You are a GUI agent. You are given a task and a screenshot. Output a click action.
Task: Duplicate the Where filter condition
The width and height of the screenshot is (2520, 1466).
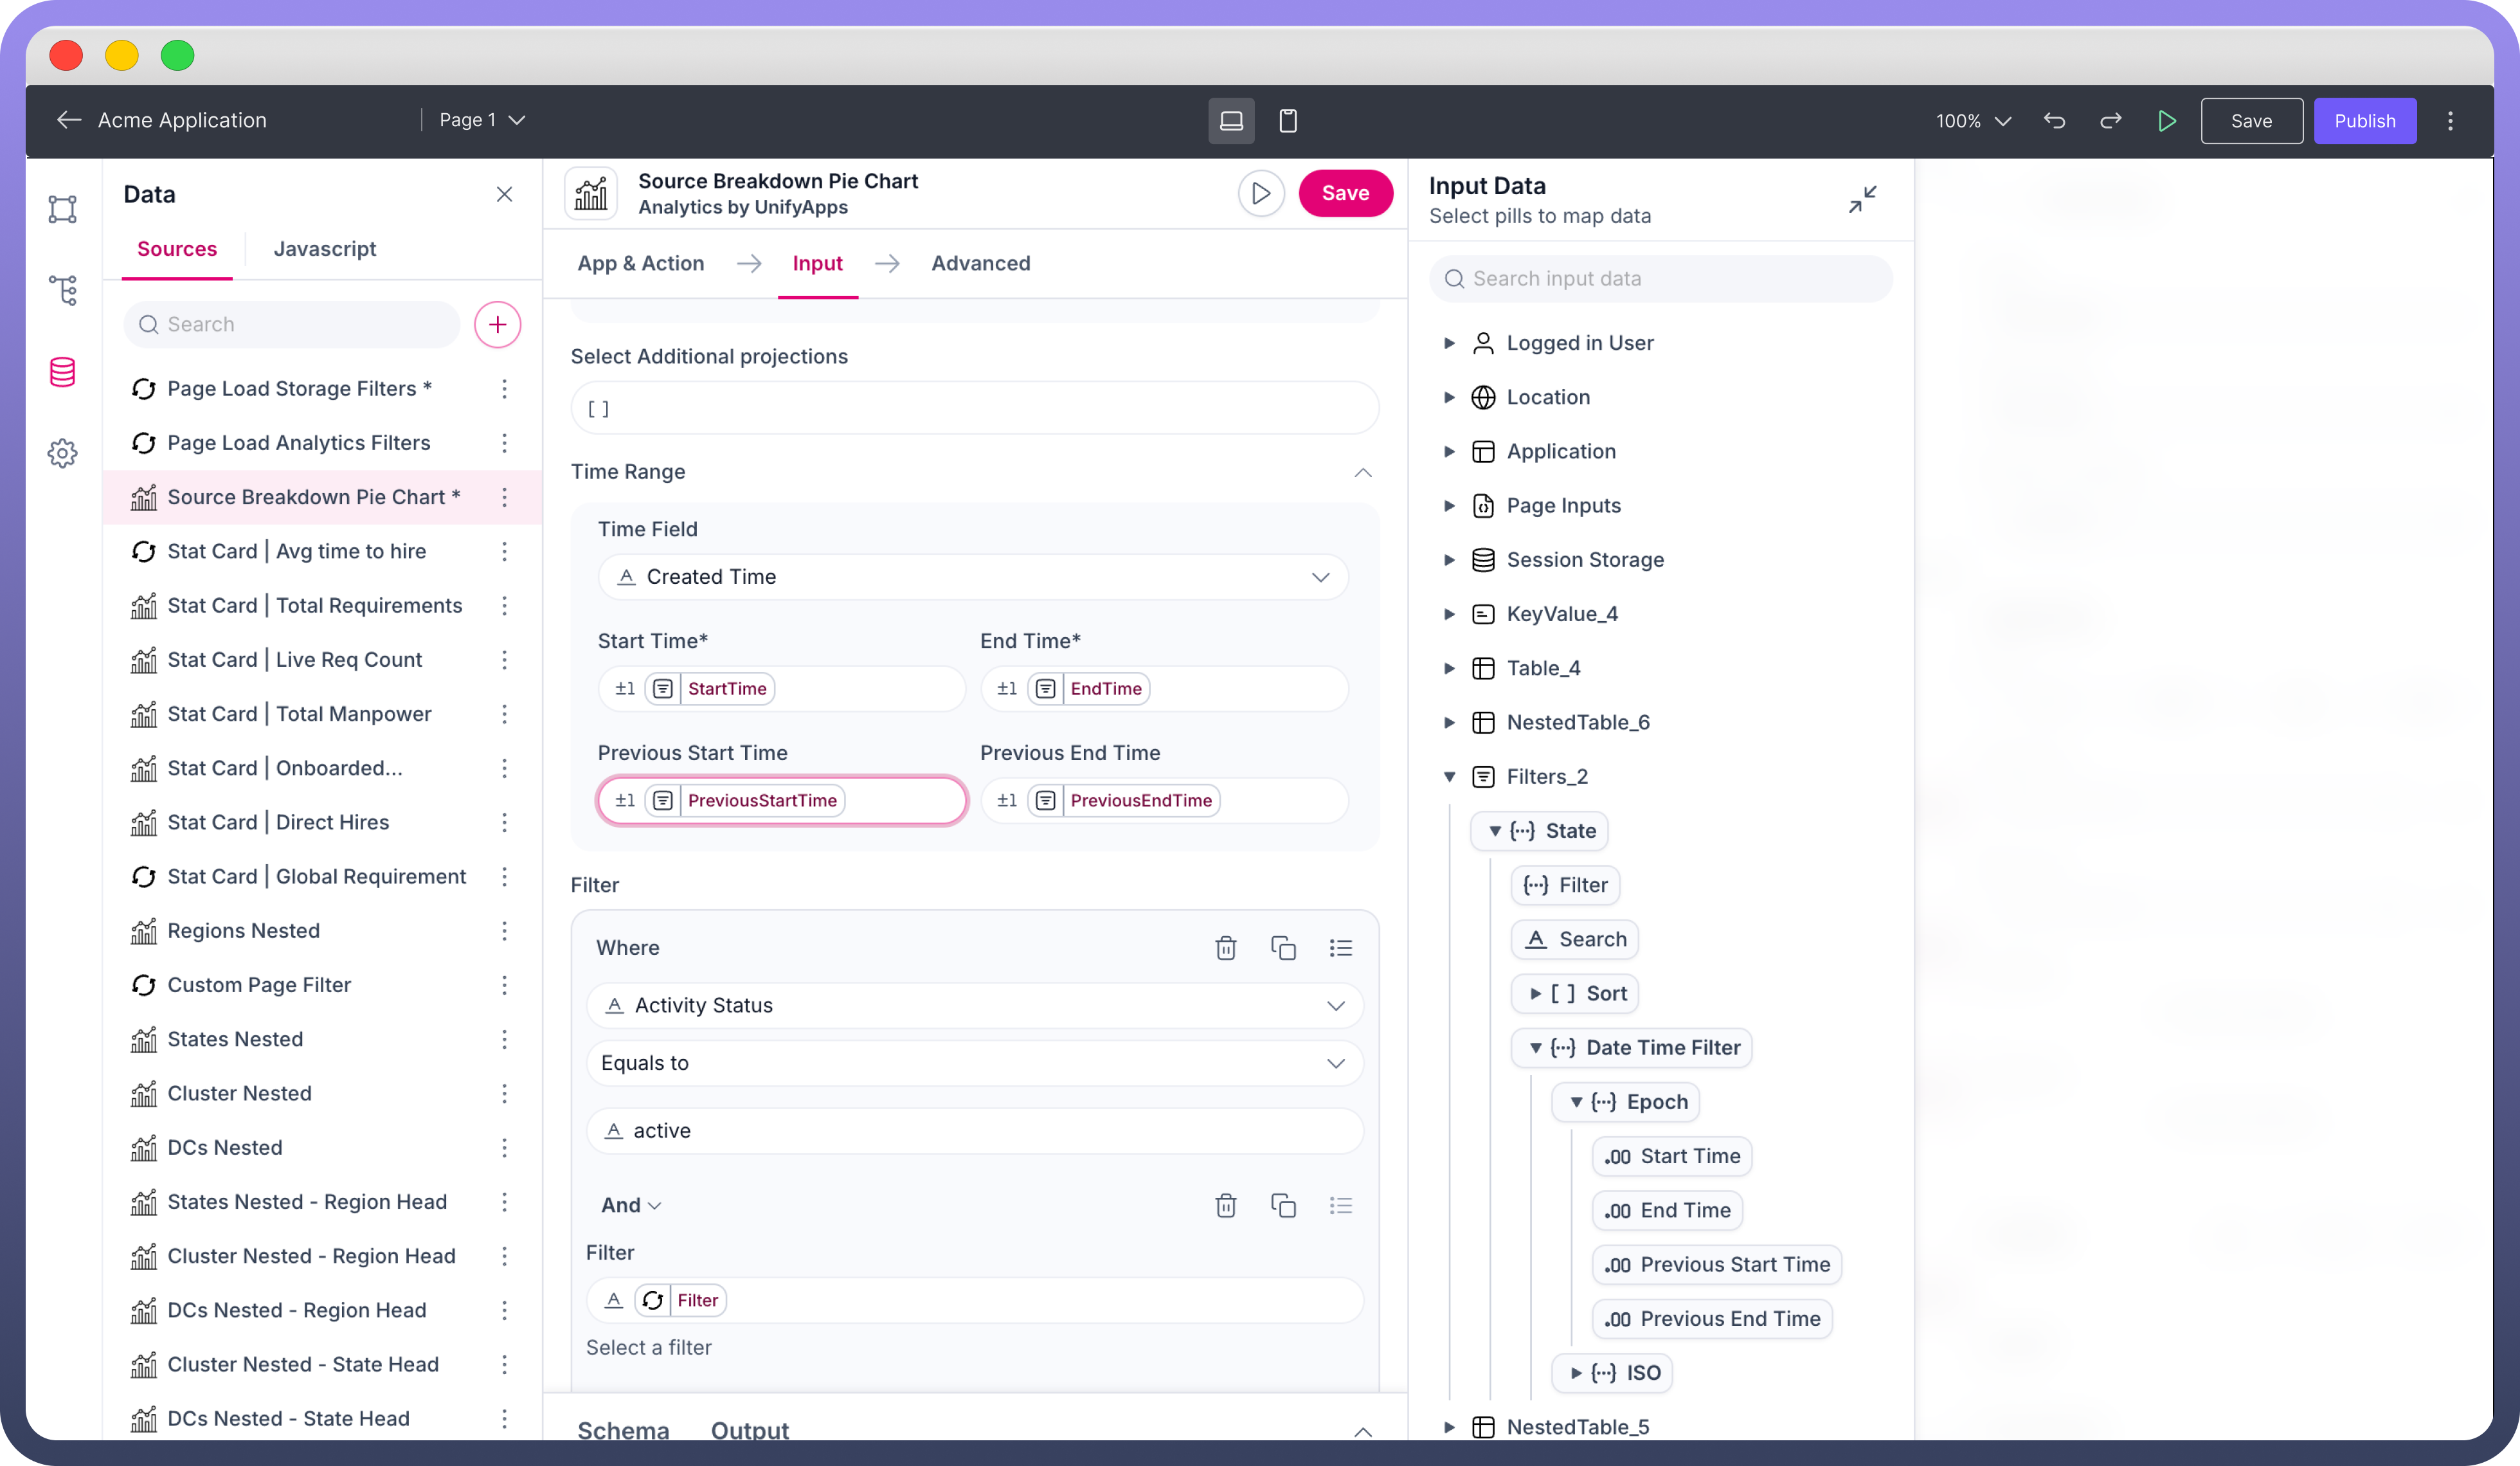pos(1283,947)
